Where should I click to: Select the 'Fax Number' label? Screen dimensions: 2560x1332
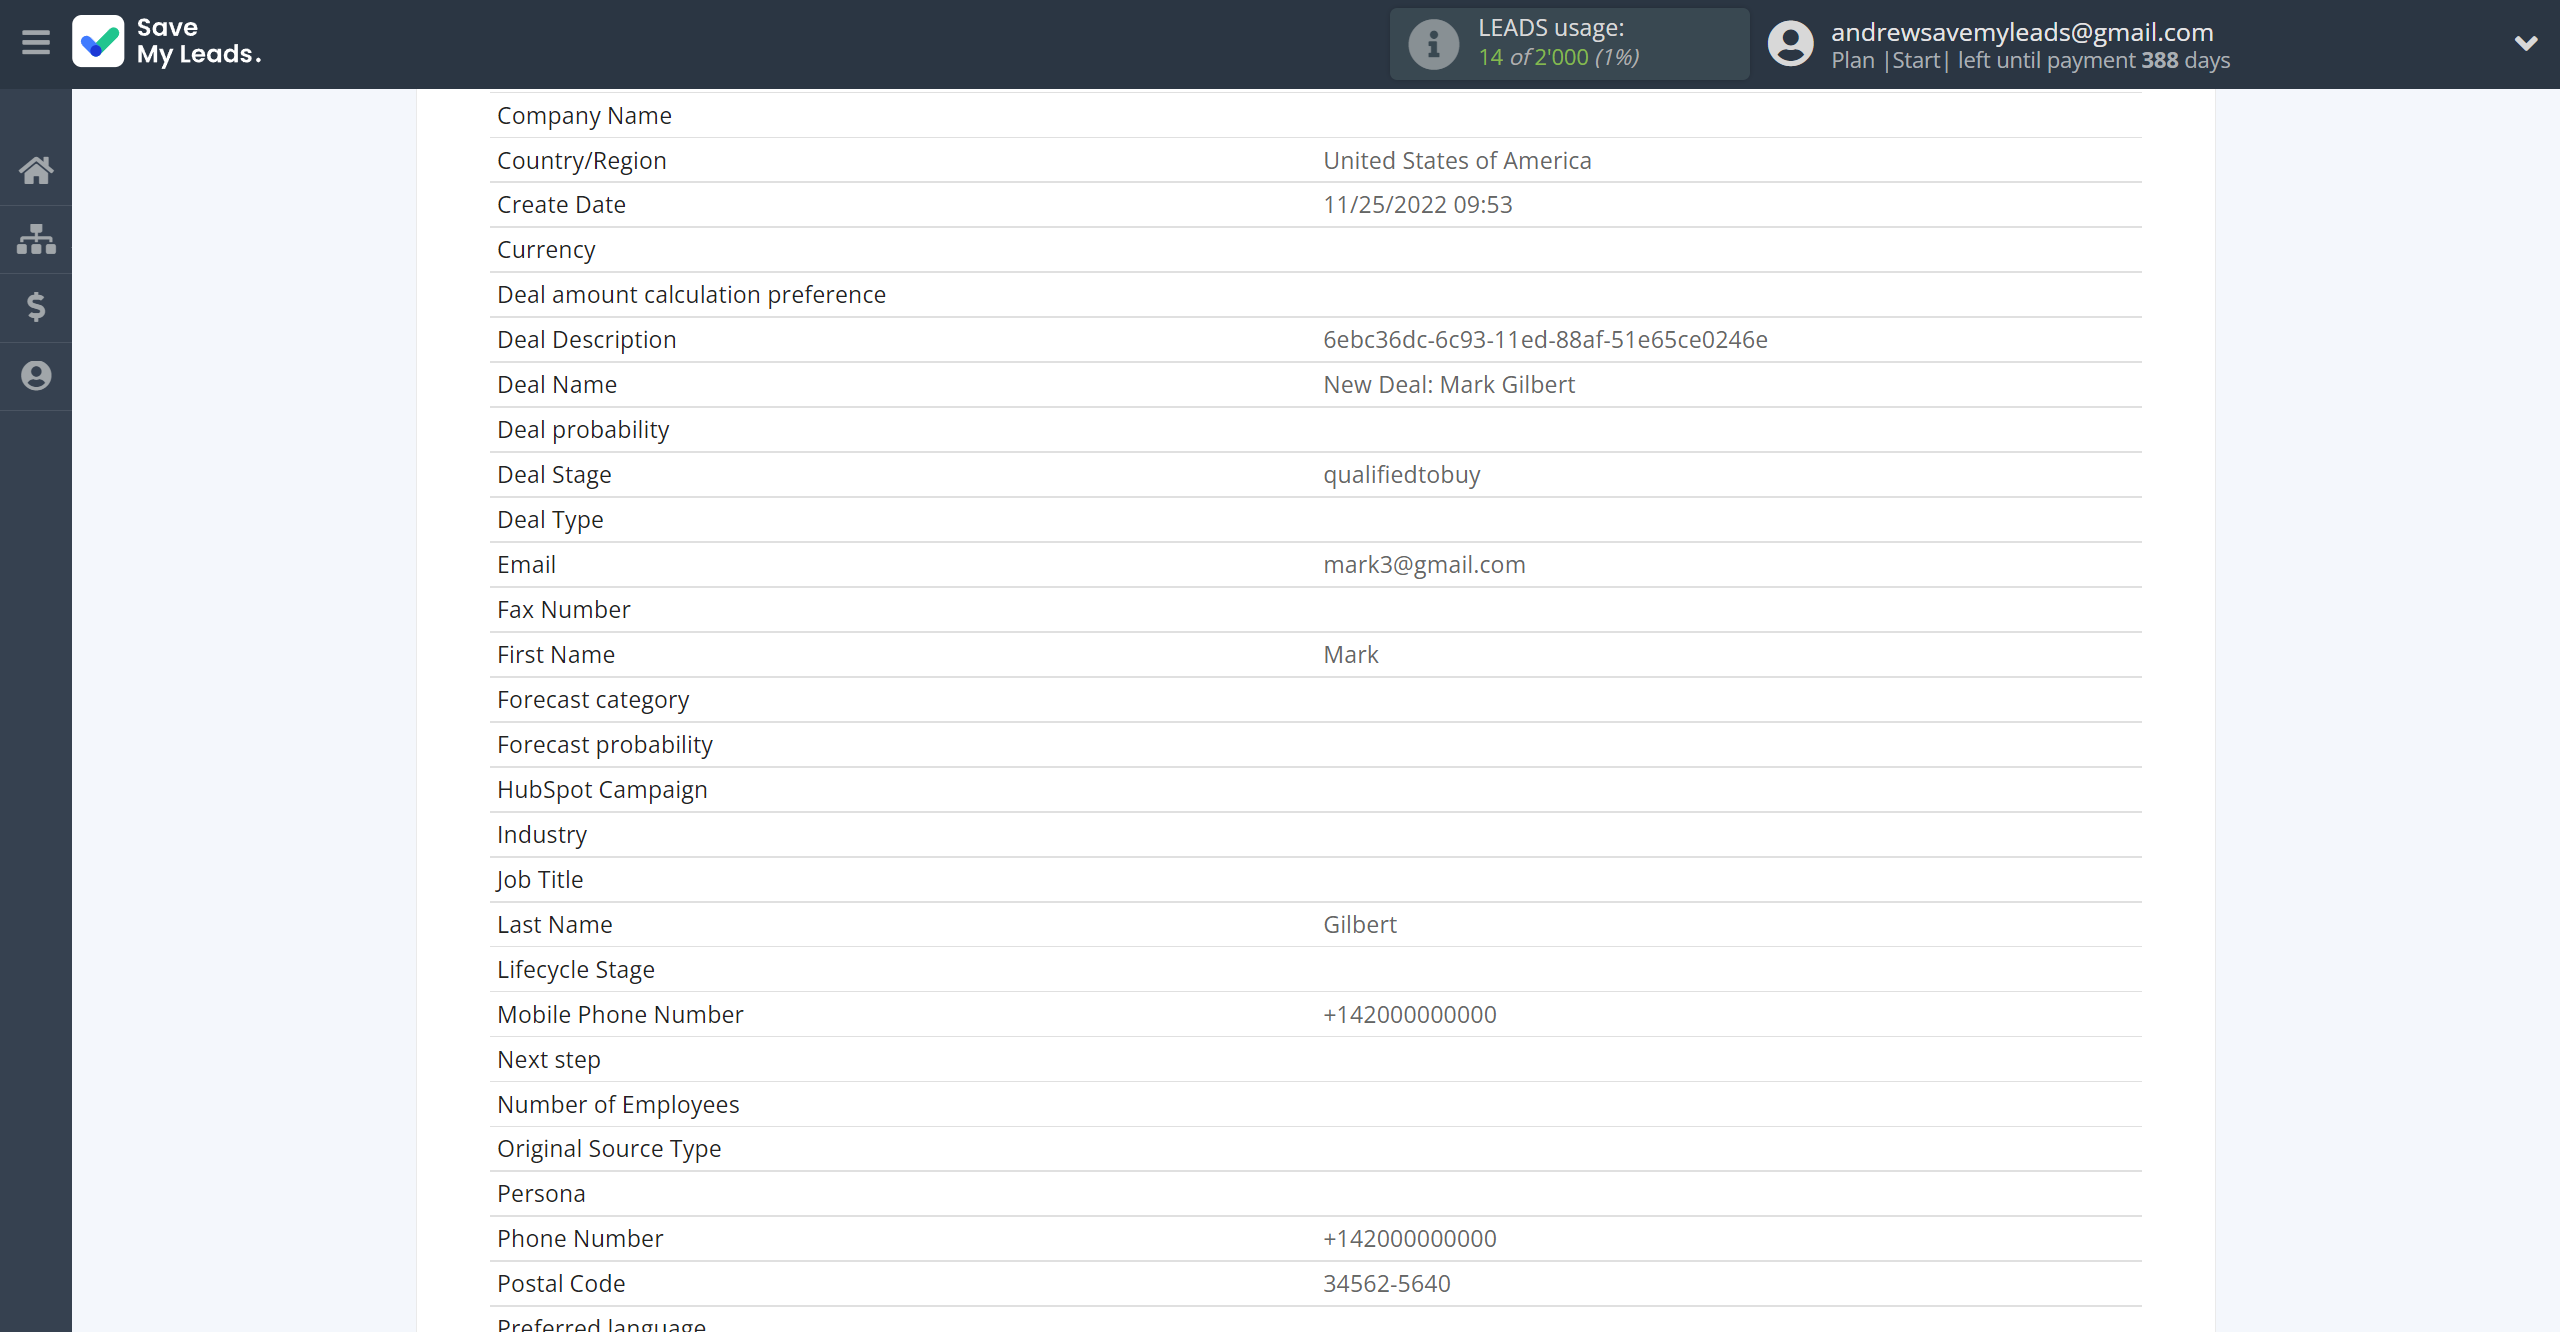(x=564, y=610)
